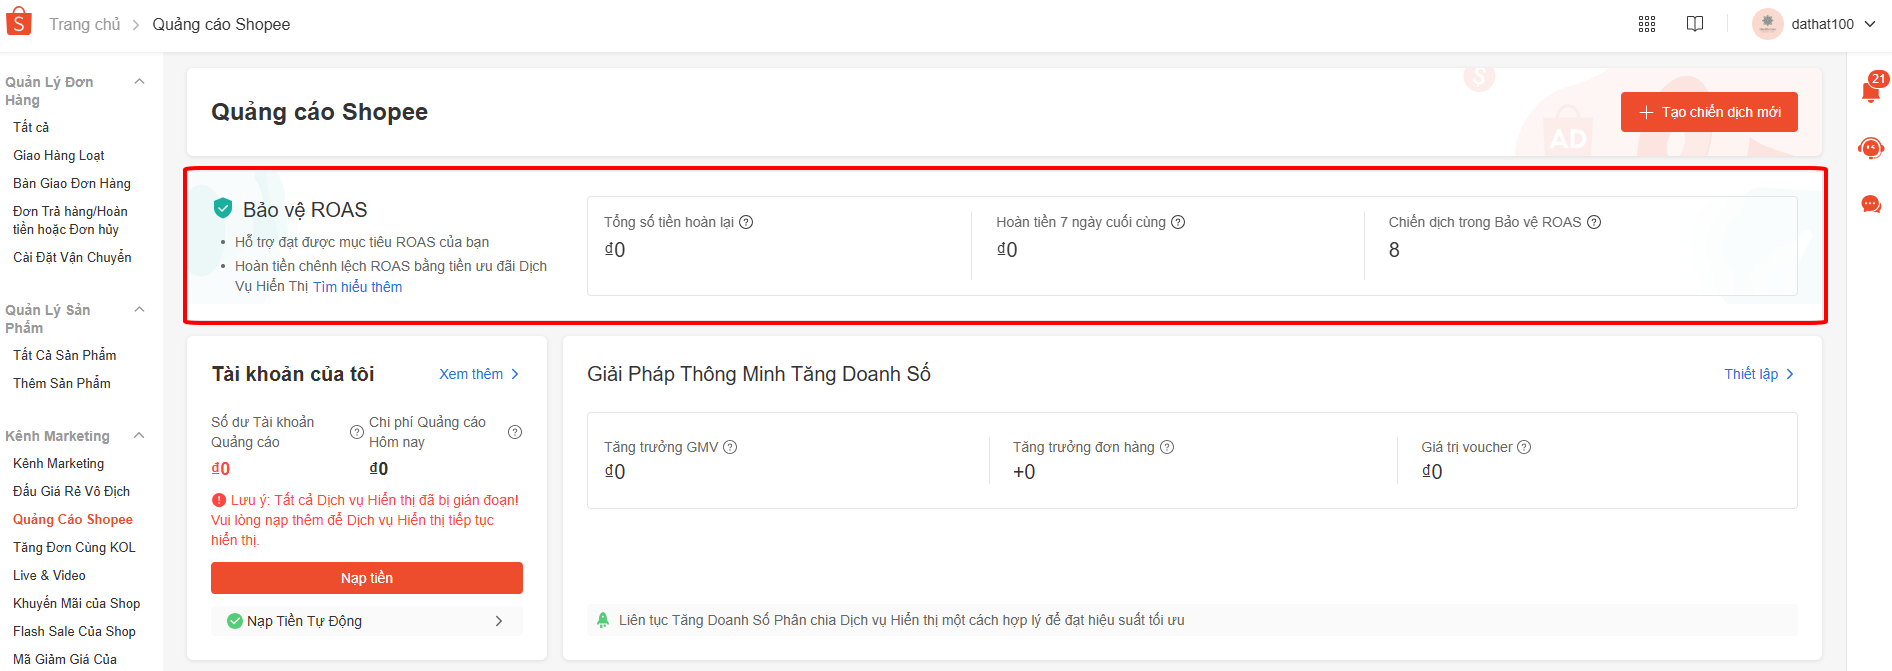Image resolution: width=1892 pixels, height=671 pixels.
Task: Click the Liên tục Tăng Doanh Số tip text
Action: click(x=901, y=620)
